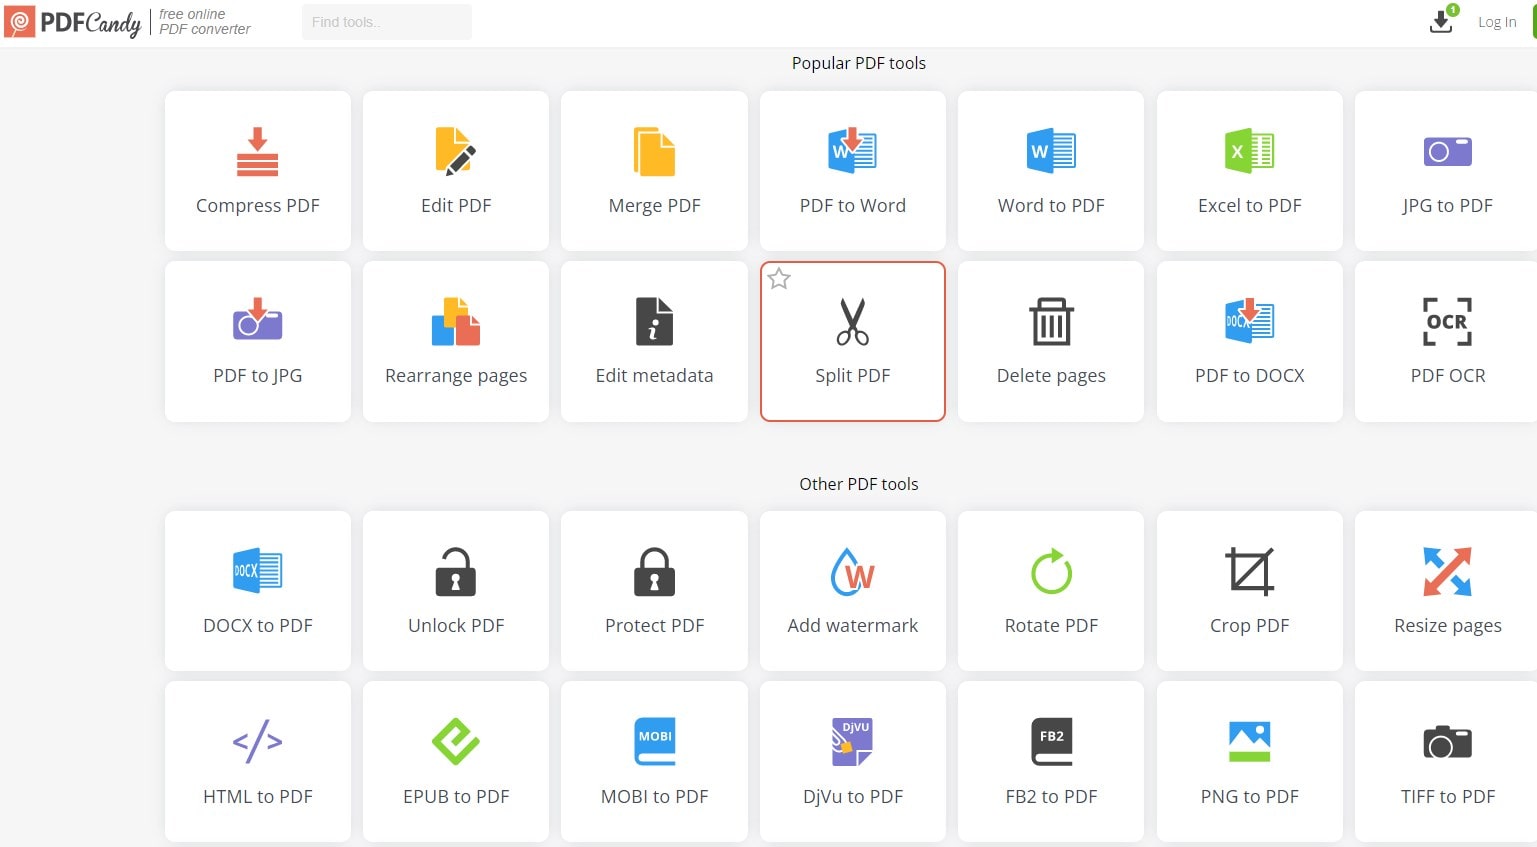Open the downloads icon in header

[x=1441, y=21]
